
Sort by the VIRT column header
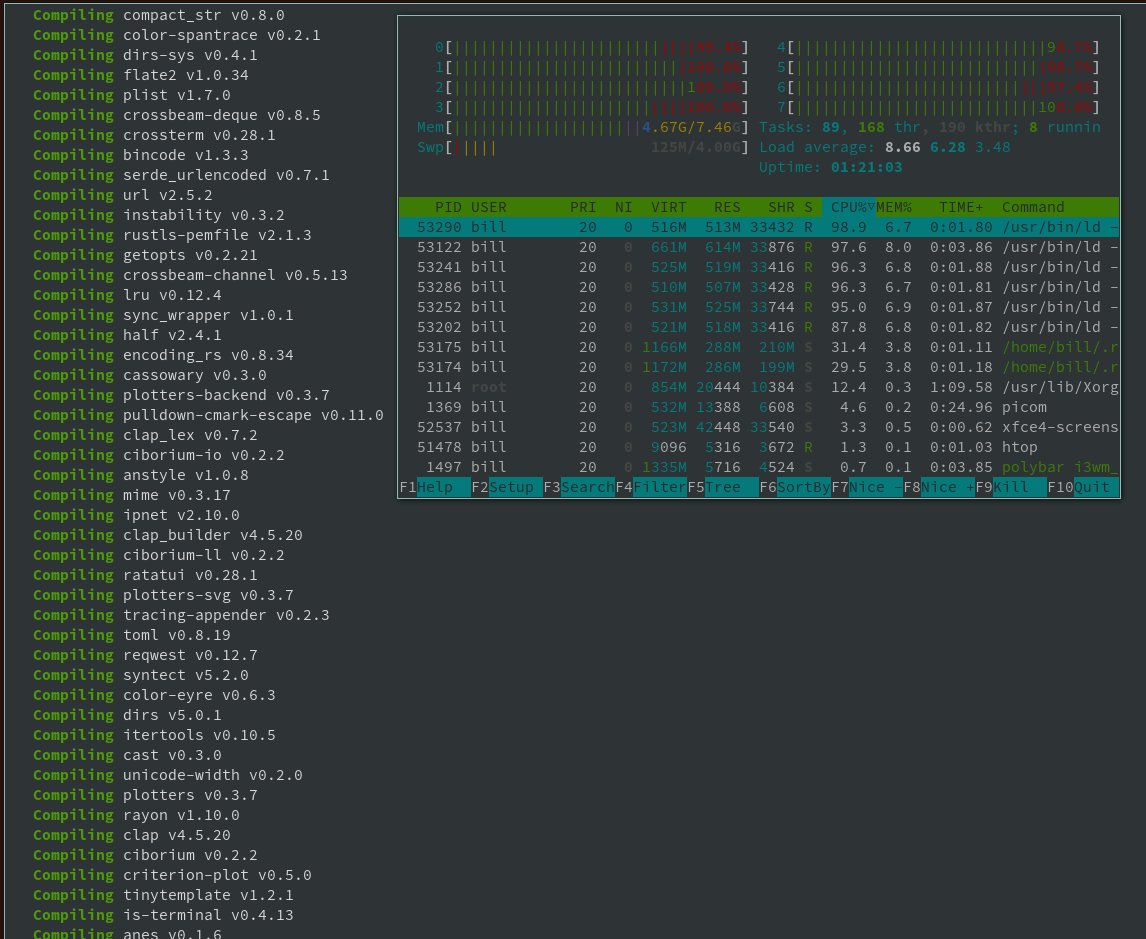click(669, 208)
